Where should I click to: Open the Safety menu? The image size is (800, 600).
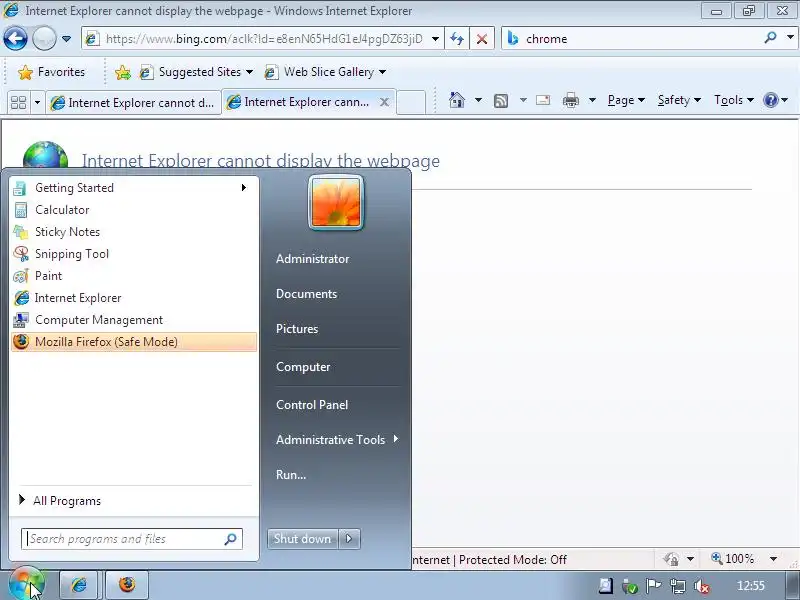pyautogui.click(x=679, y=100)
